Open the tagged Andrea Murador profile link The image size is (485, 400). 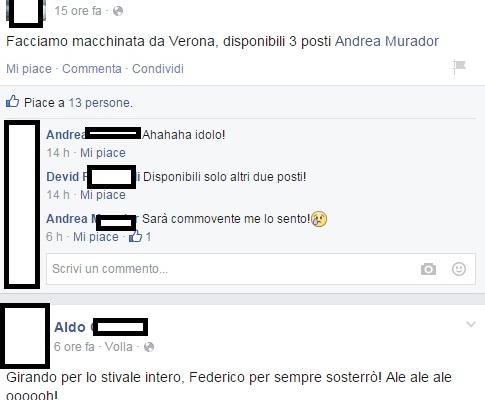point(387,41)
